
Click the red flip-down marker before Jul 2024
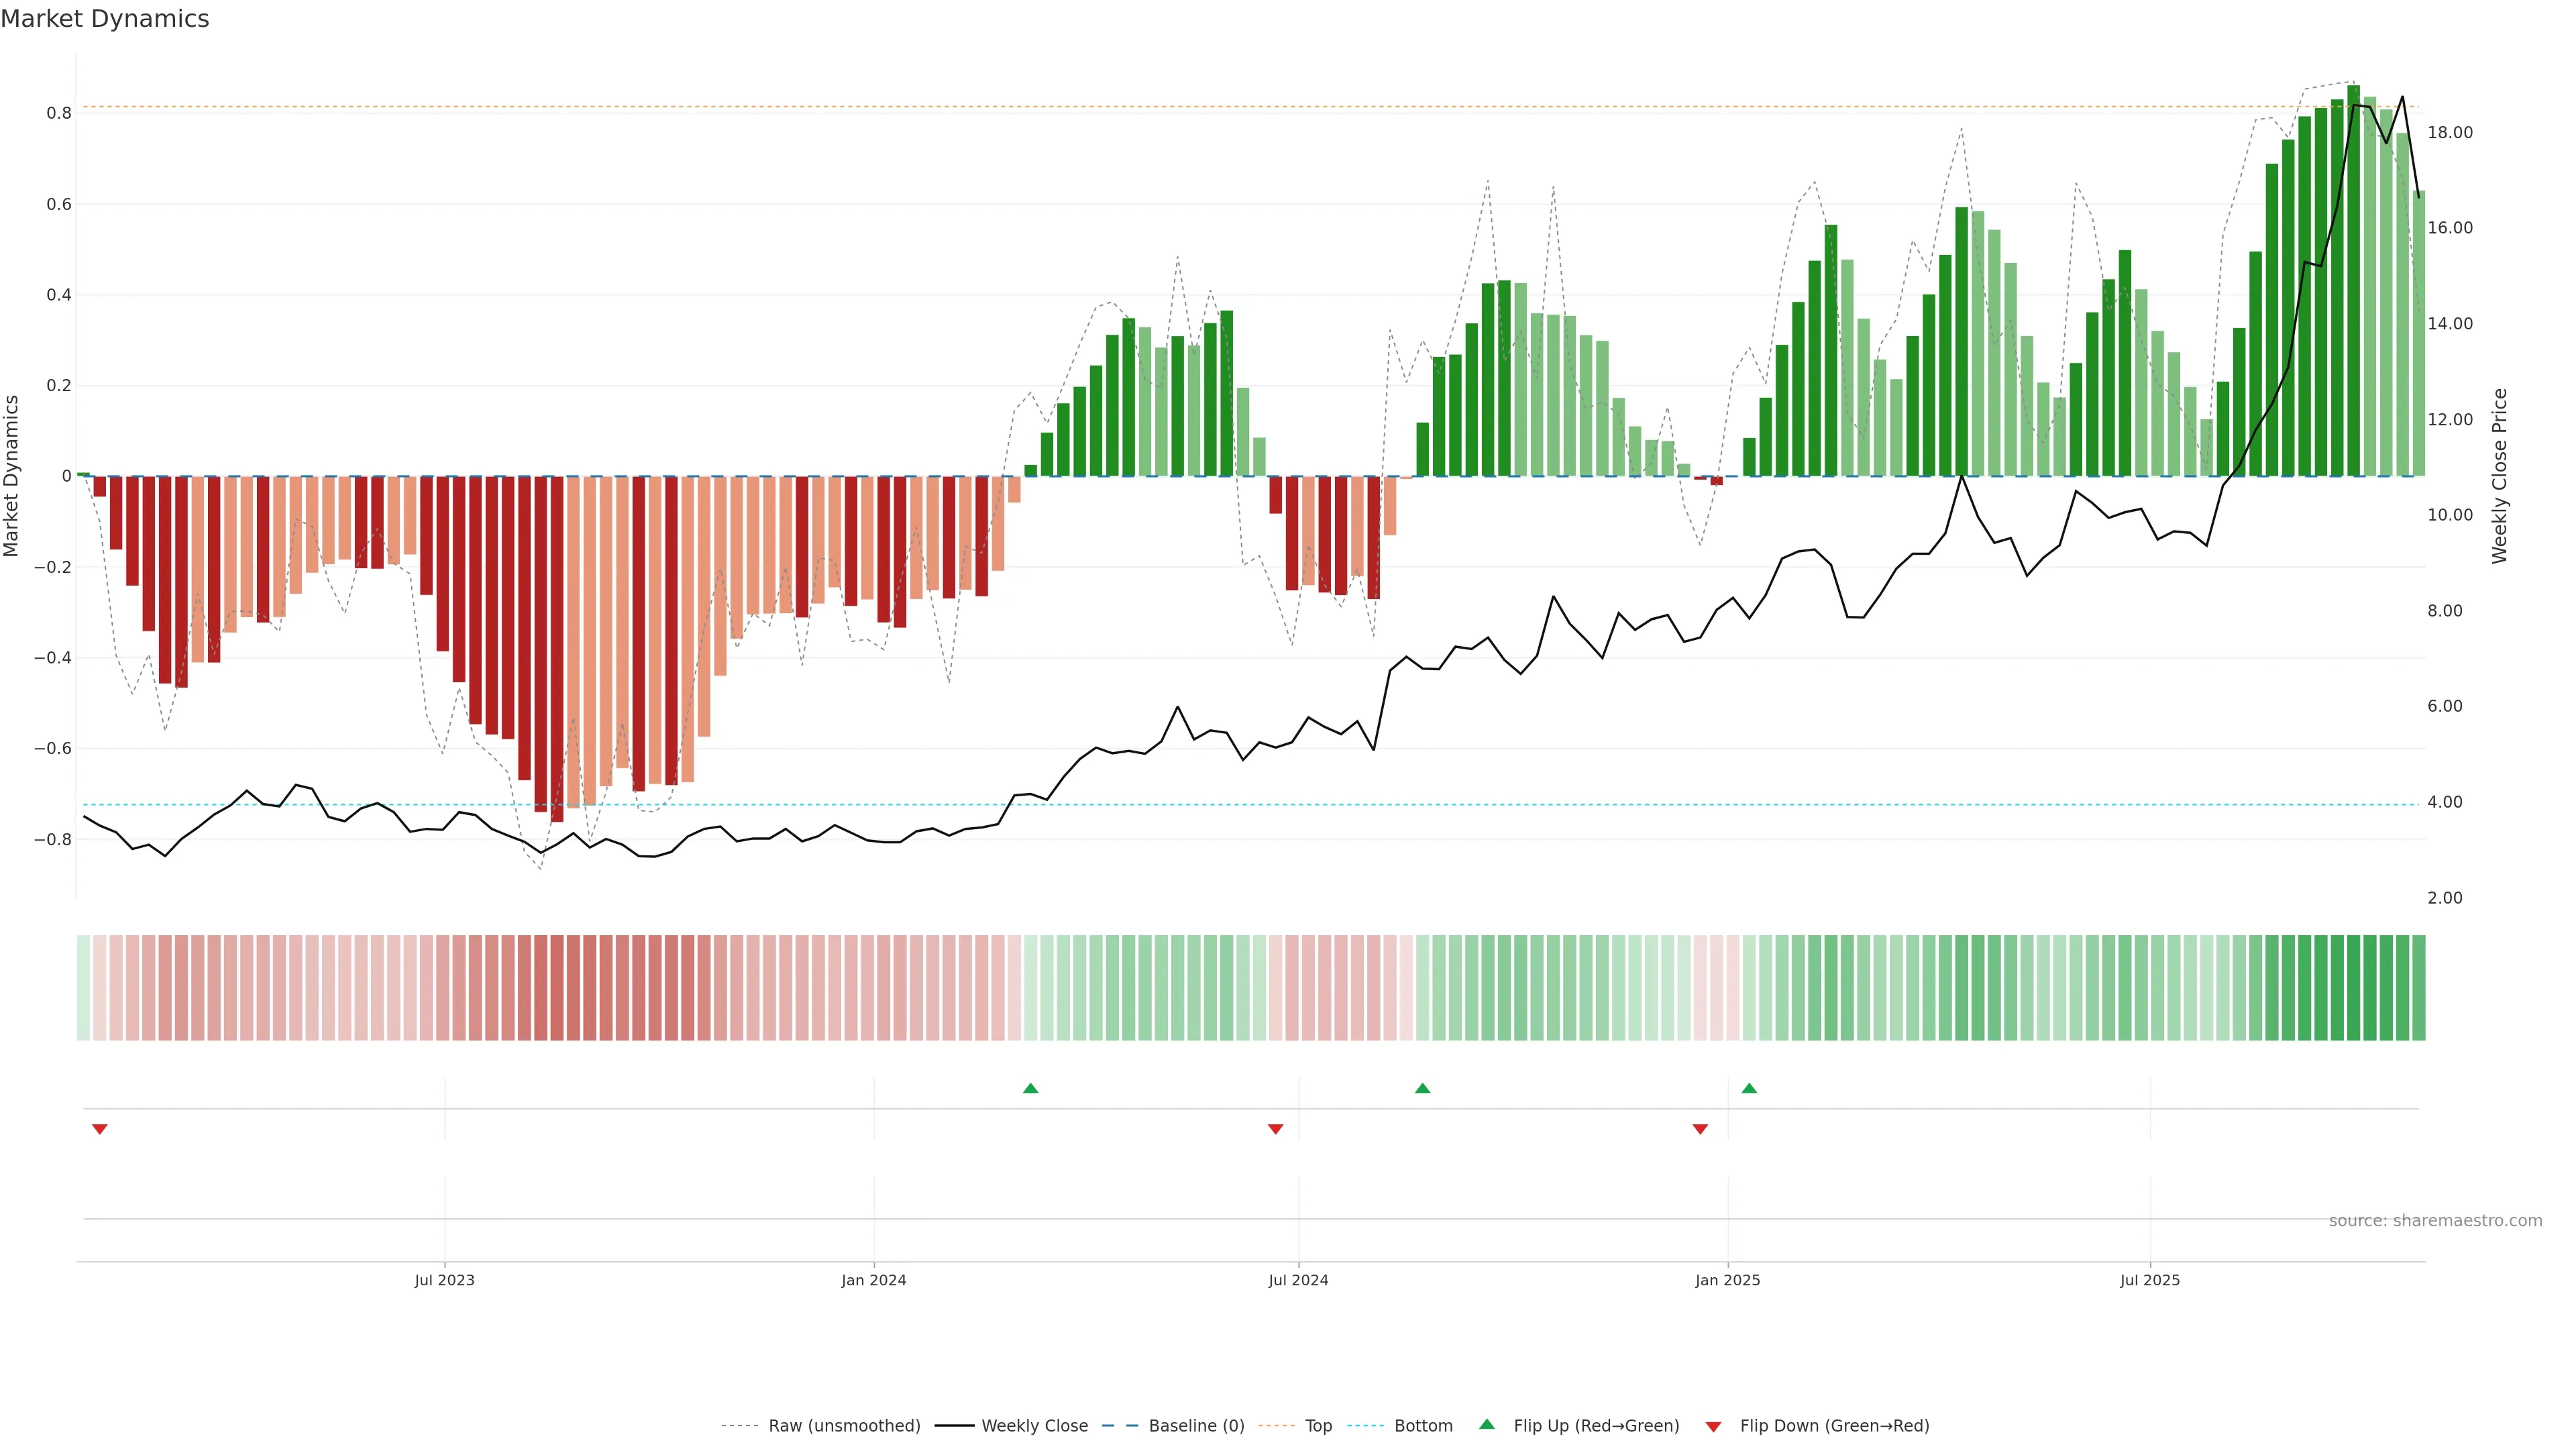[1275, 1129]
